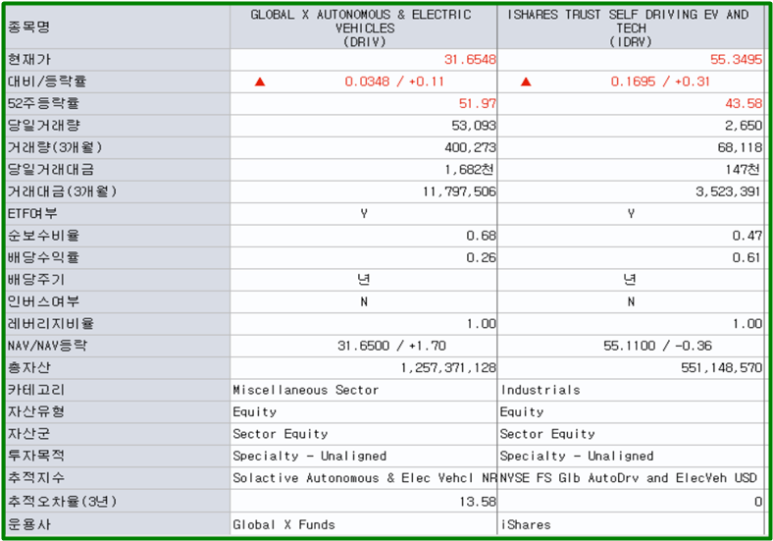Screen dimensions: 773x541
Task: Select DRIV tracking error 13.58
Action: point(477,502)
